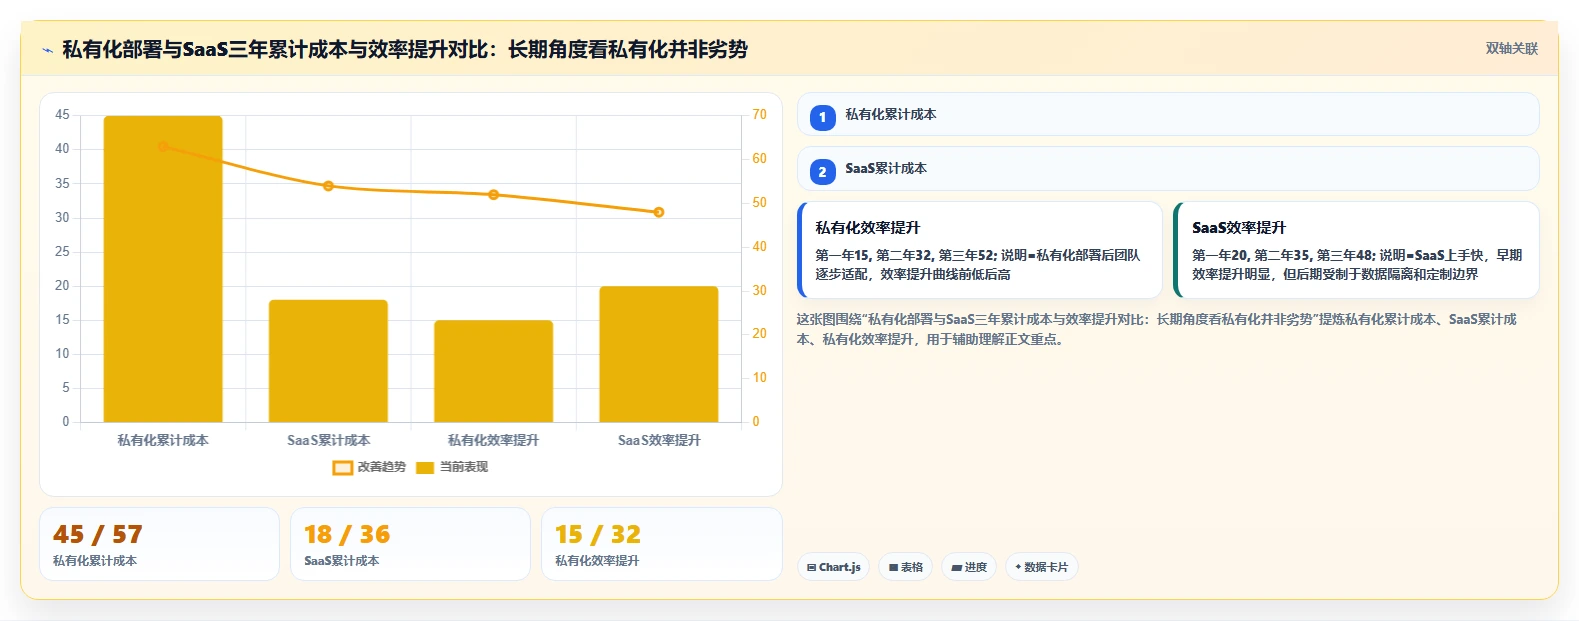Click the icon inside the 表格 tag
The height and width of the screenshot is (621, 1579).
click(x=893, y=567)
